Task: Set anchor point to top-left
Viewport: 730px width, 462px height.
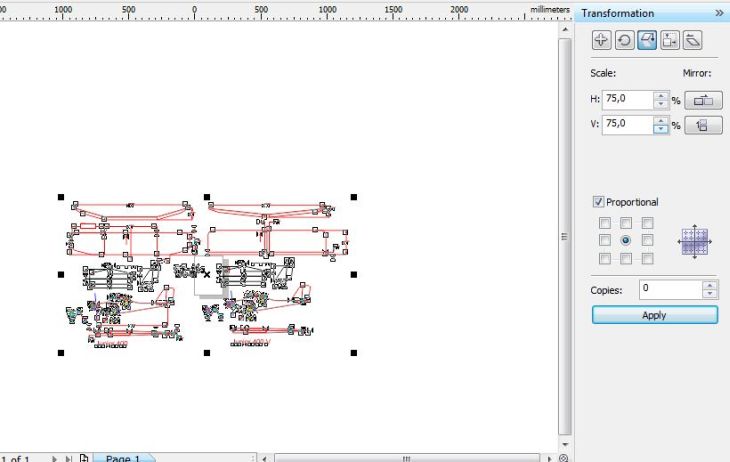Action: pos(604,223)
